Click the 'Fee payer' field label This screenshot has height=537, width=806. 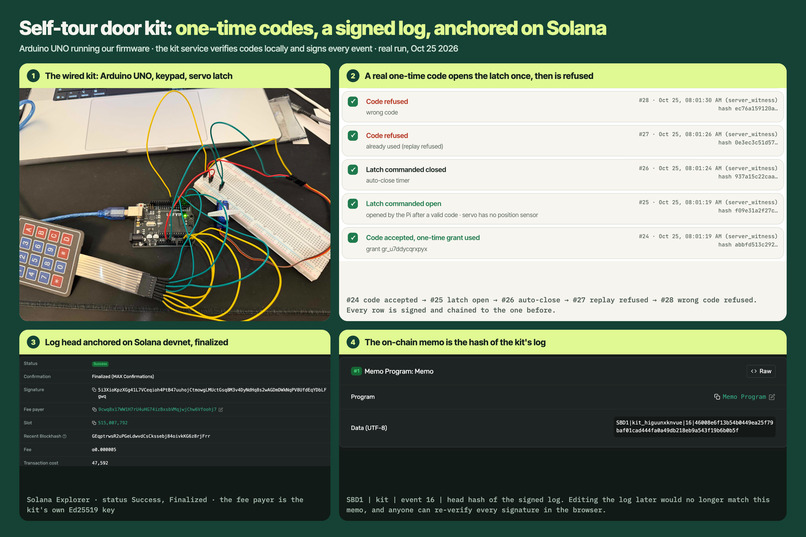click(x=34, y=410)
